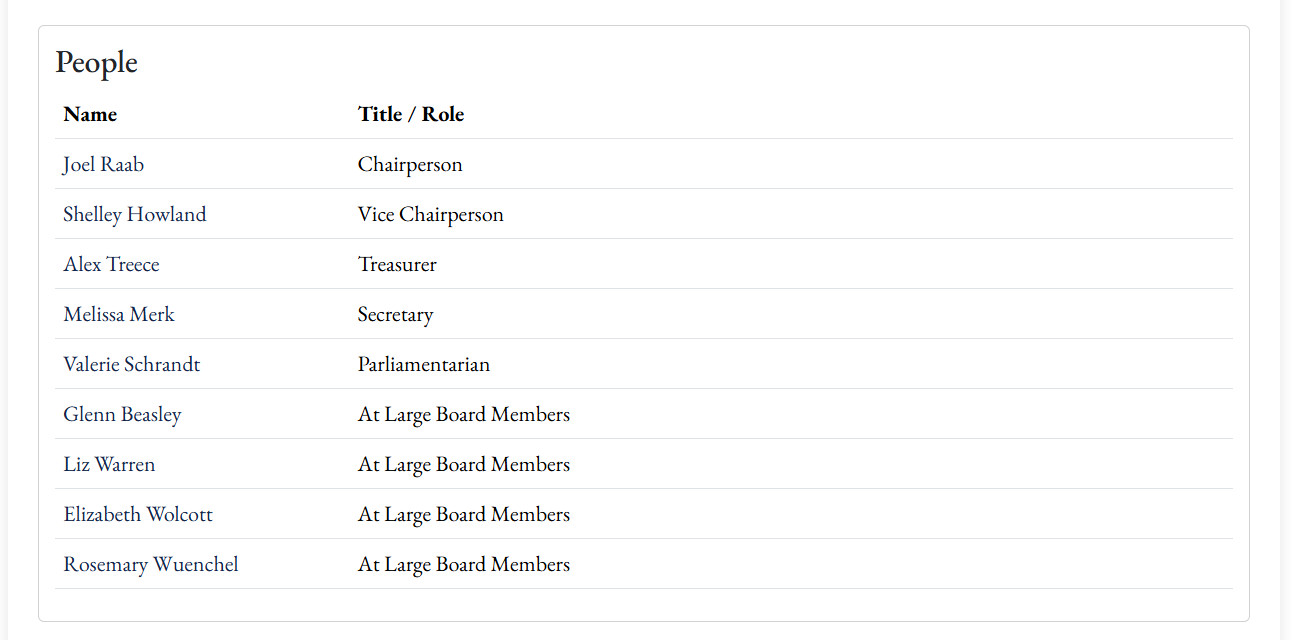
Task: Click the Title / Role column header
Action: pos(411,114)
